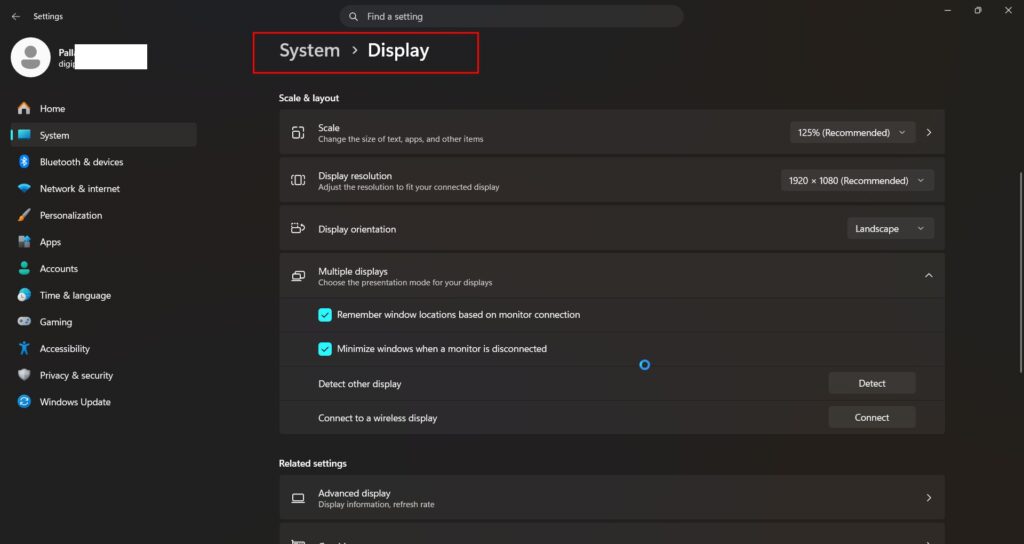Screen dimensions: 1024x544
Task: Open Time & language settings
Action: (103, 295)
